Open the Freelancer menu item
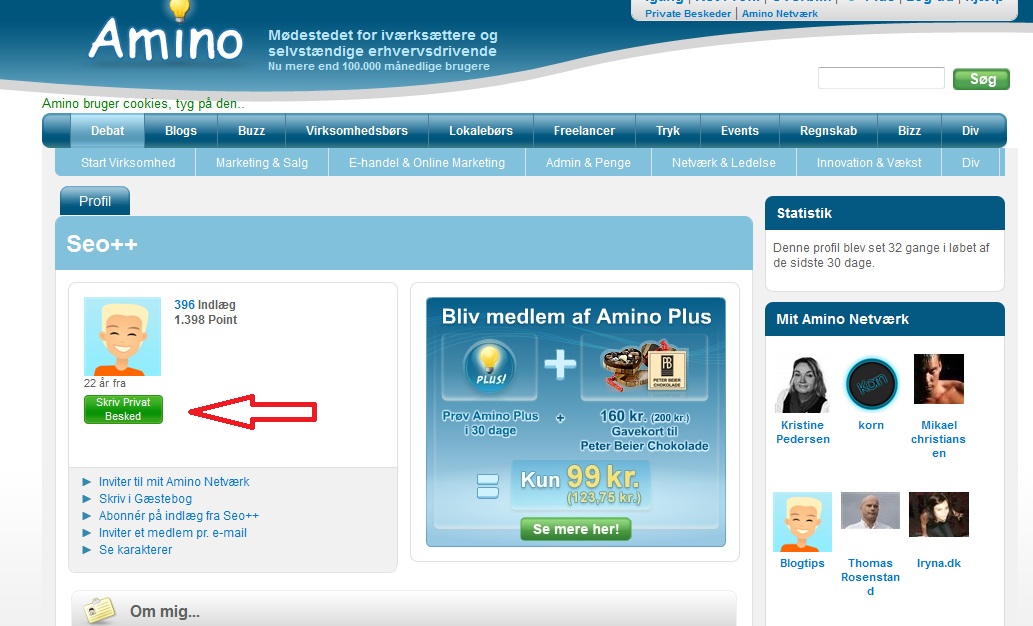The image size is (1033, 626). tap(584, 130)
